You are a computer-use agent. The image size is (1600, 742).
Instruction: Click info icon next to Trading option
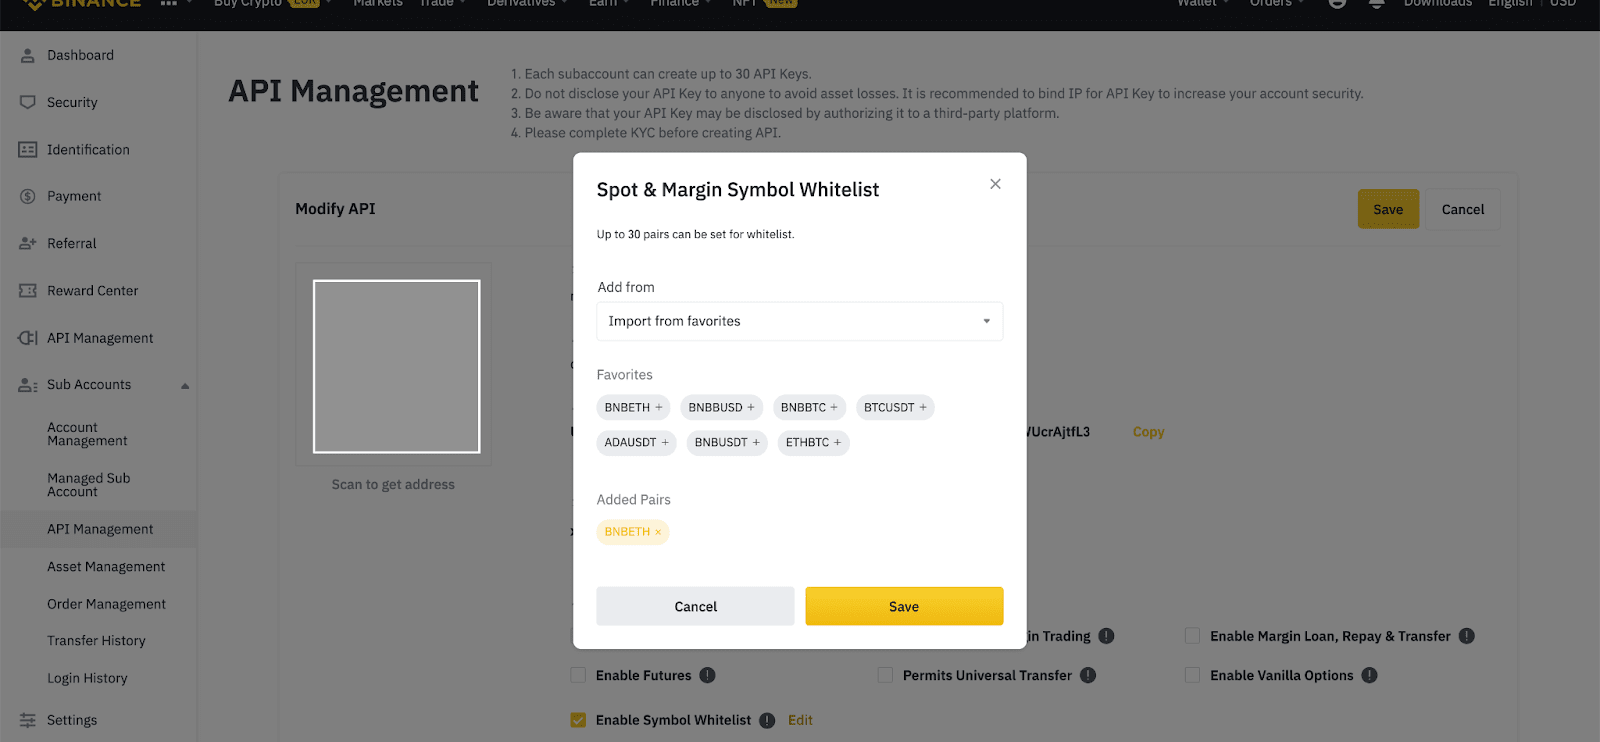[x=1106, y=636]
